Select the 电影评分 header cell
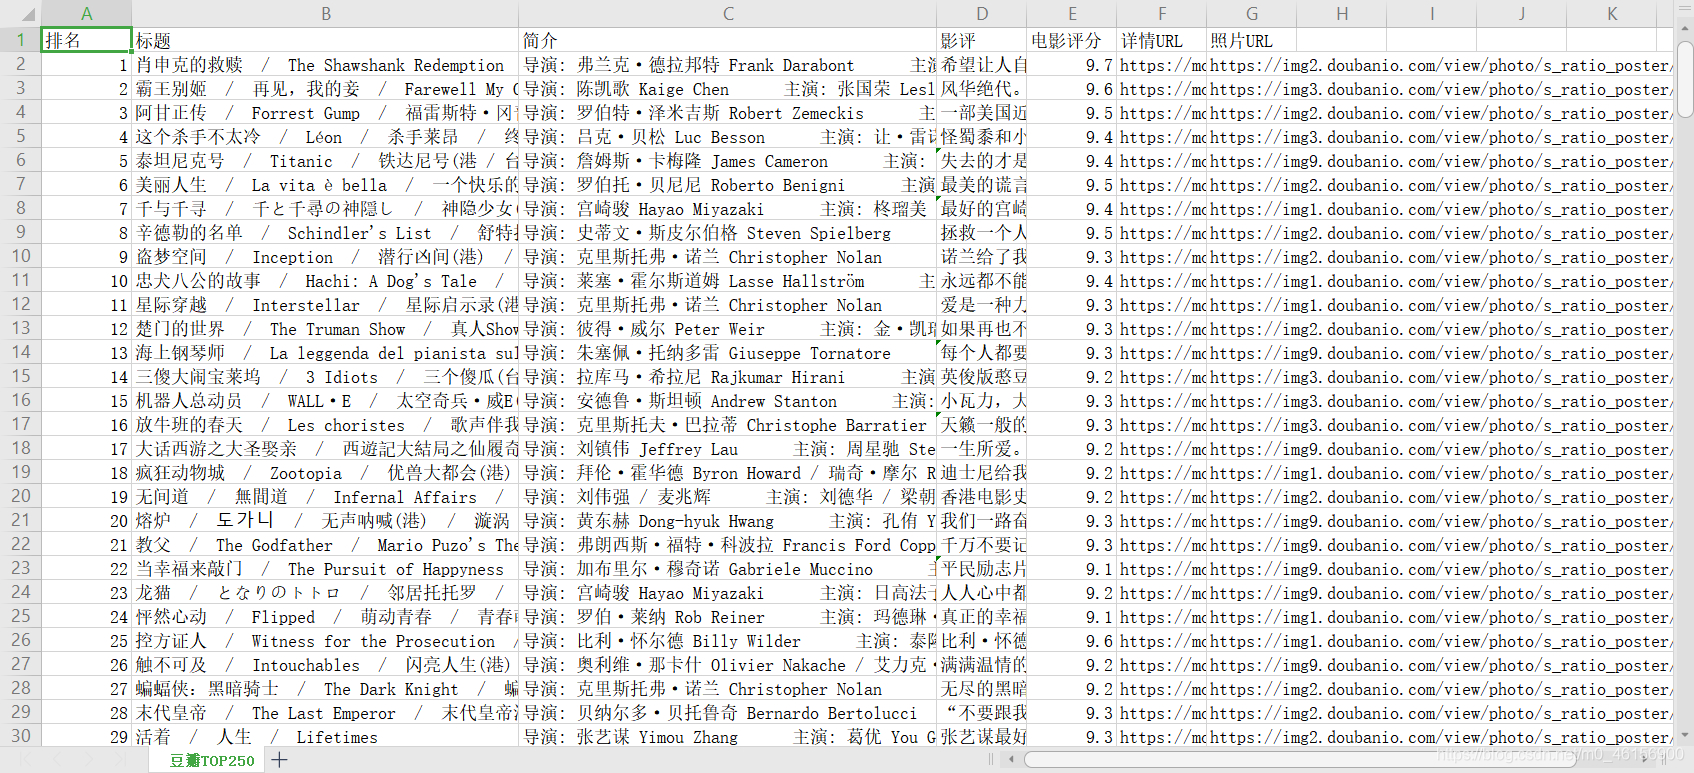The width and height of the screenshot is (1694, 773). pyautogui.click(x=1072, y=40)
